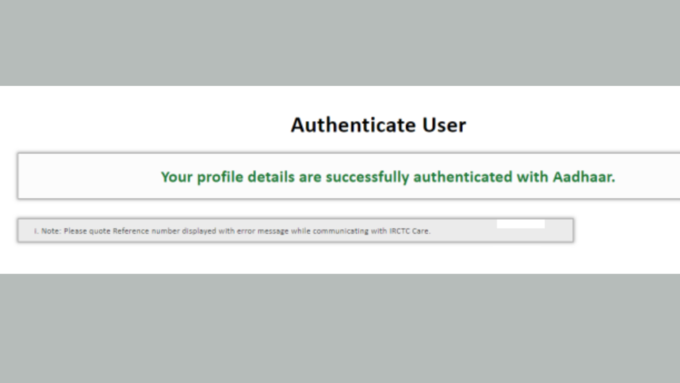
Task: Click white space right of note bar
Action: point(627,230)
